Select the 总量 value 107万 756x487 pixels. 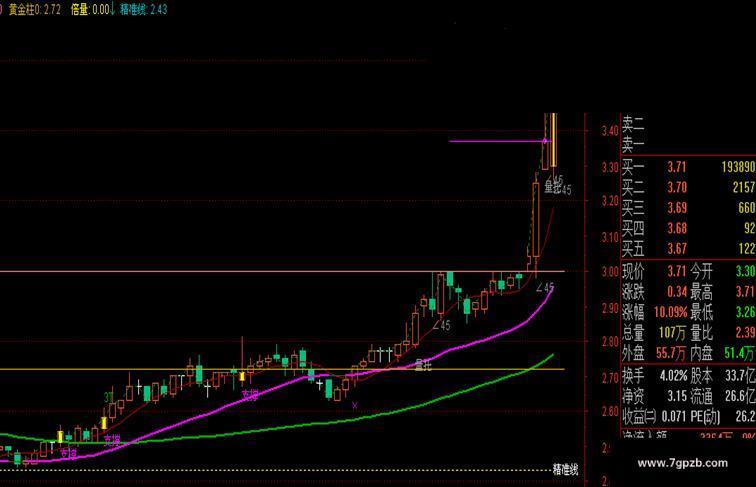673,333
